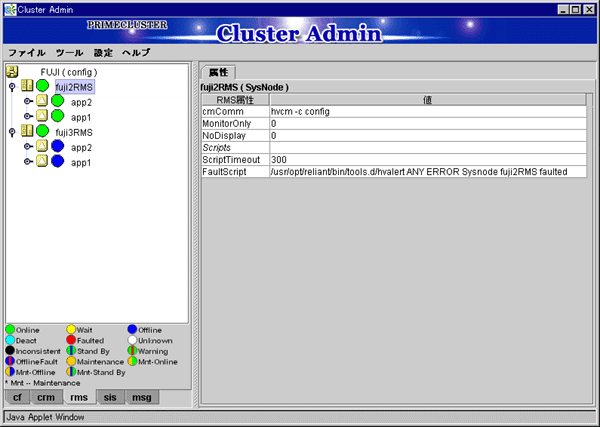Click the Java Applet Window status bar
This screenshot has width=600, height=427.
tap(300, 417)
